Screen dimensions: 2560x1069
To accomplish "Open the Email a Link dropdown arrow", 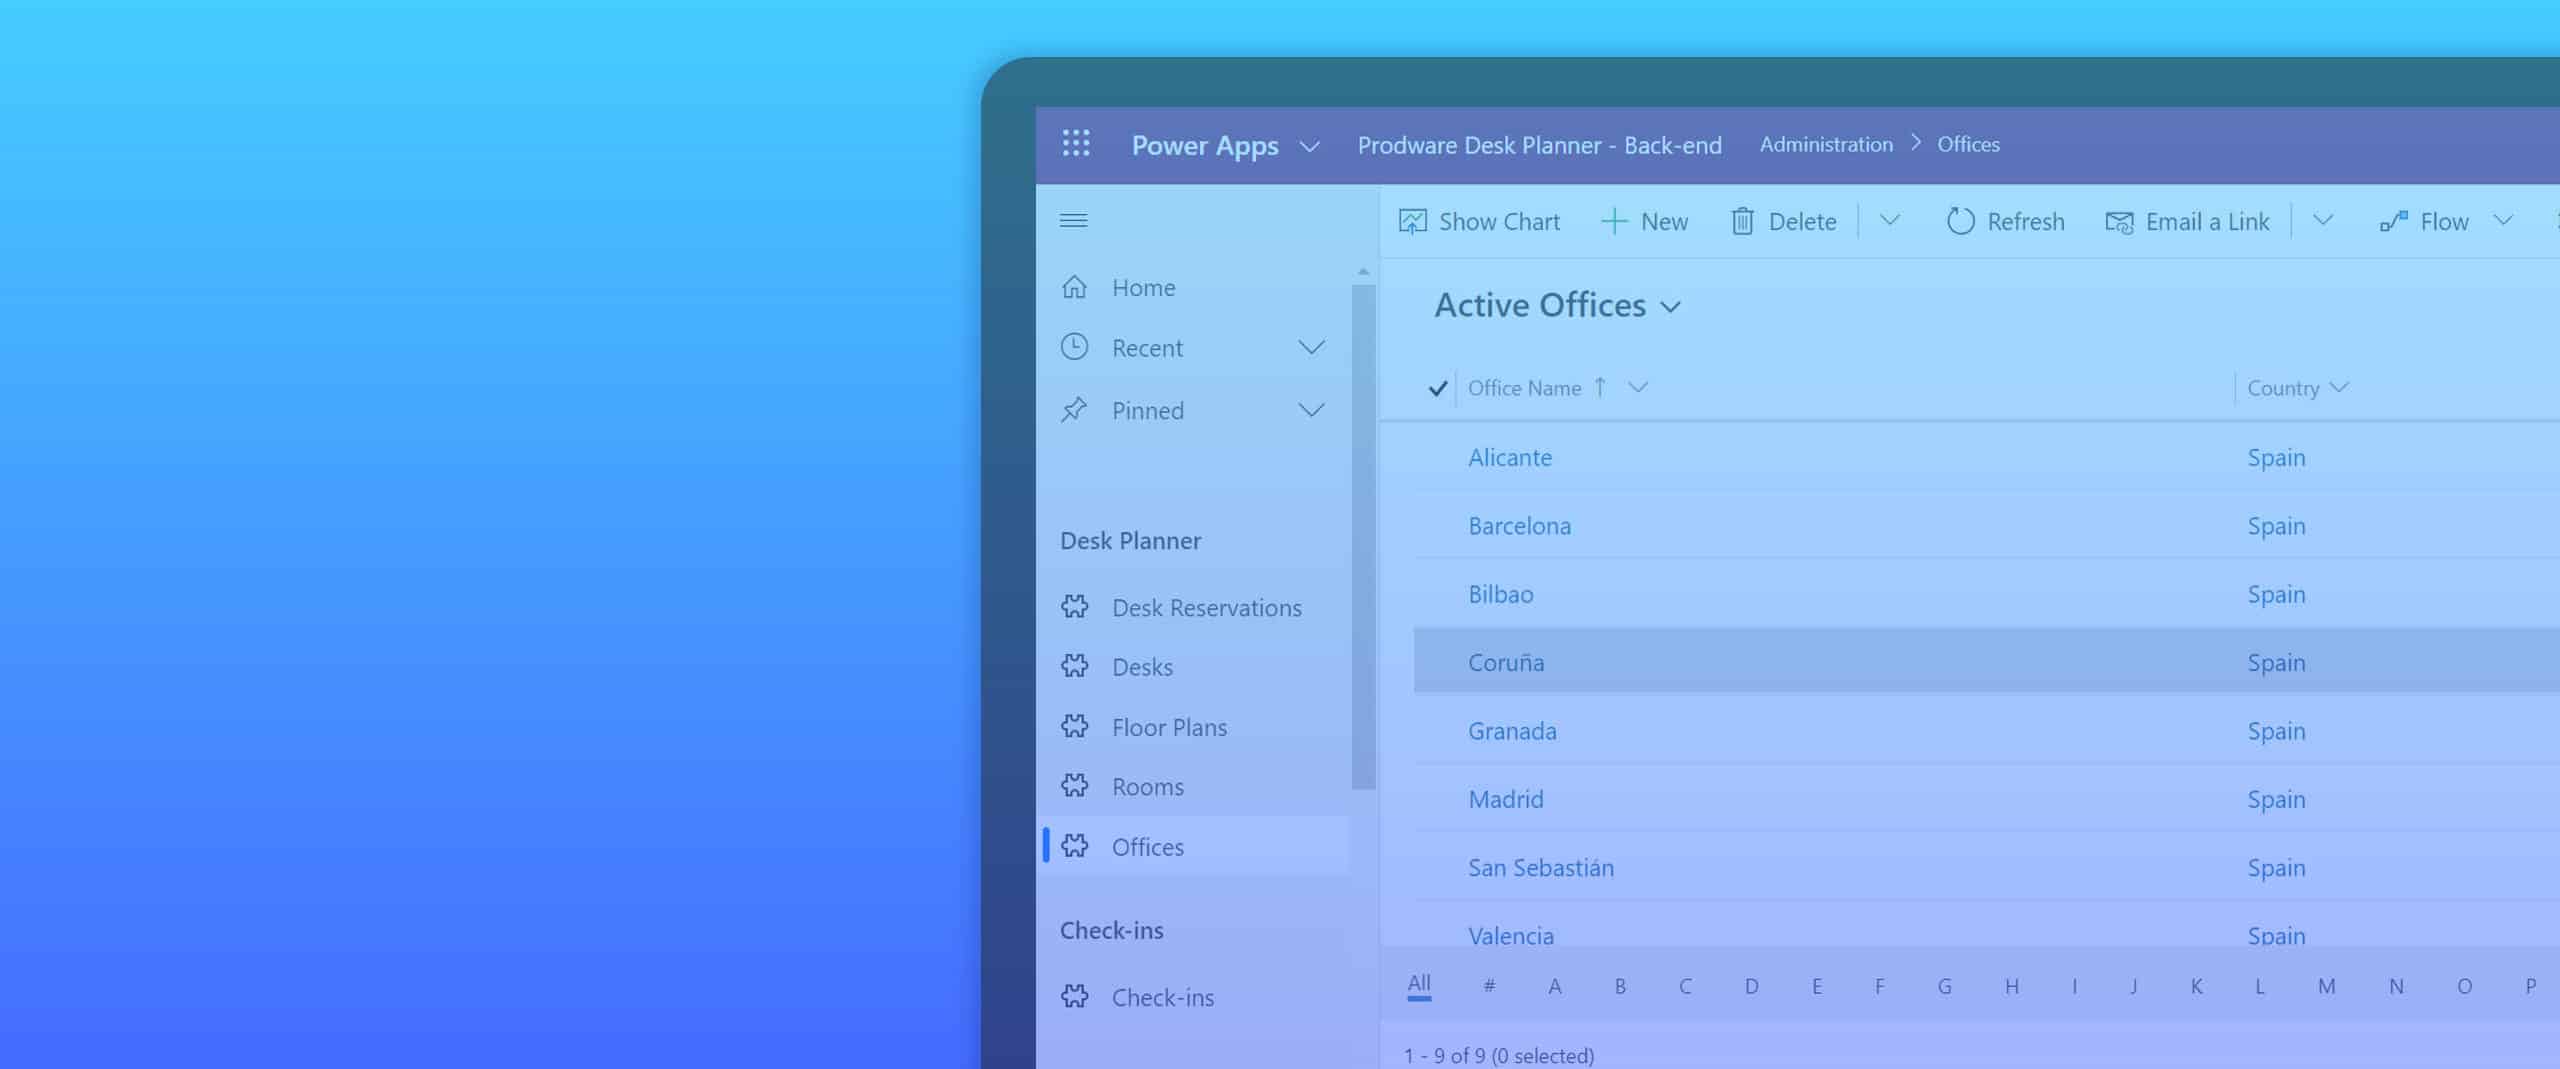I will (x=2322, y=220).
